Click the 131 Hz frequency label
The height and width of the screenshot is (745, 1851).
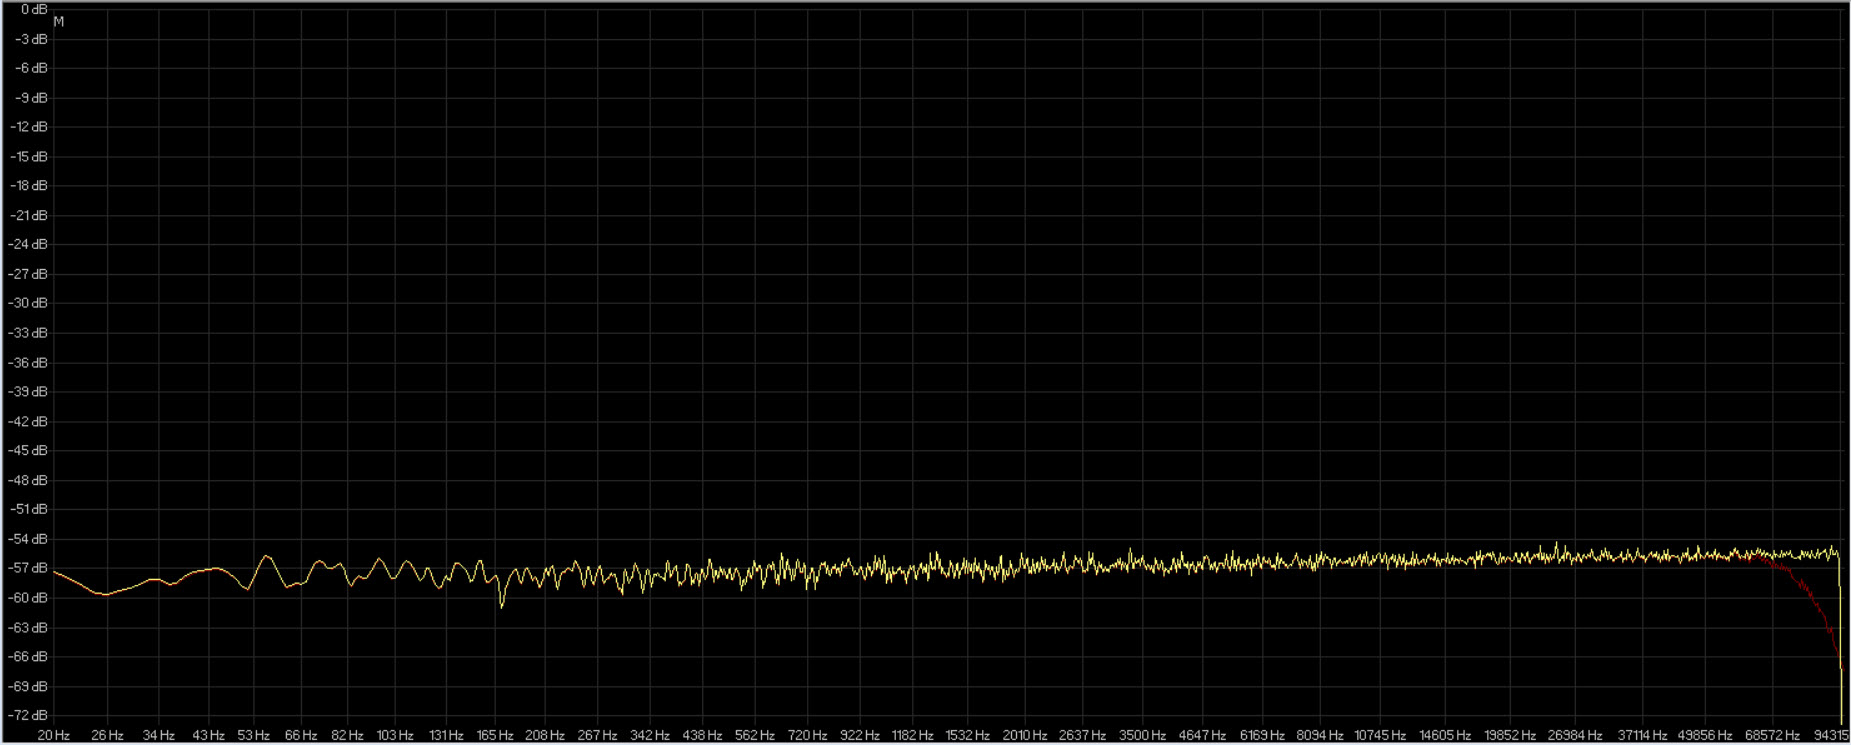tap(446, 736)
